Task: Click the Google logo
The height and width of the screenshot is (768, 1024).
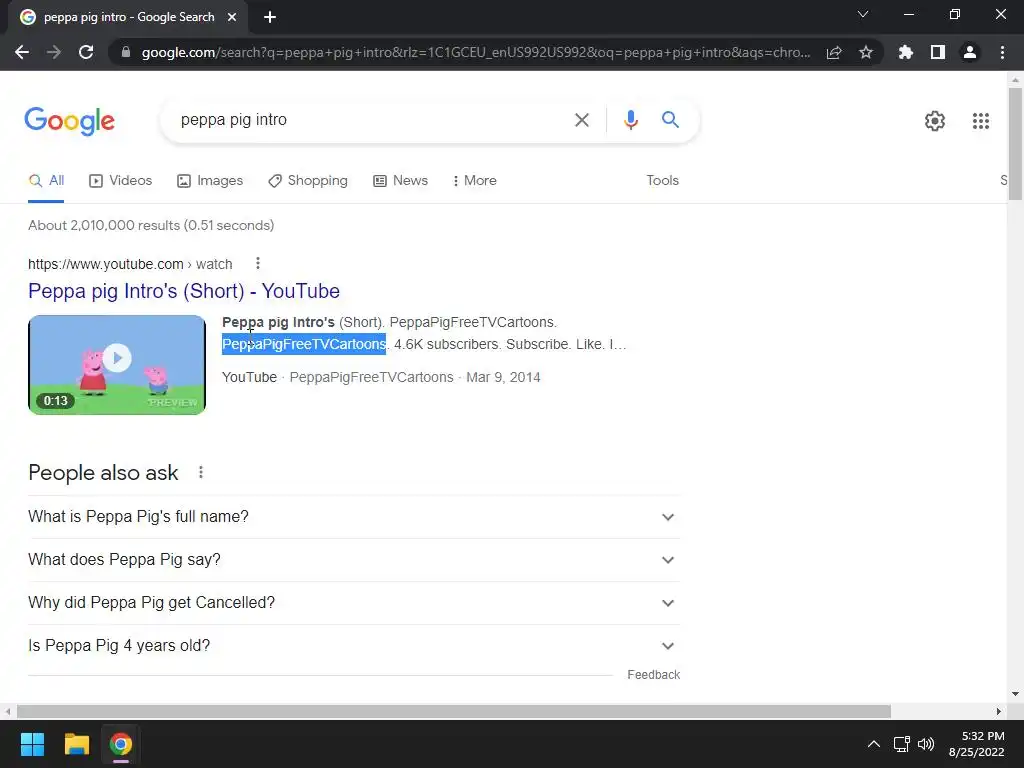Action: [x=70, y=121]
